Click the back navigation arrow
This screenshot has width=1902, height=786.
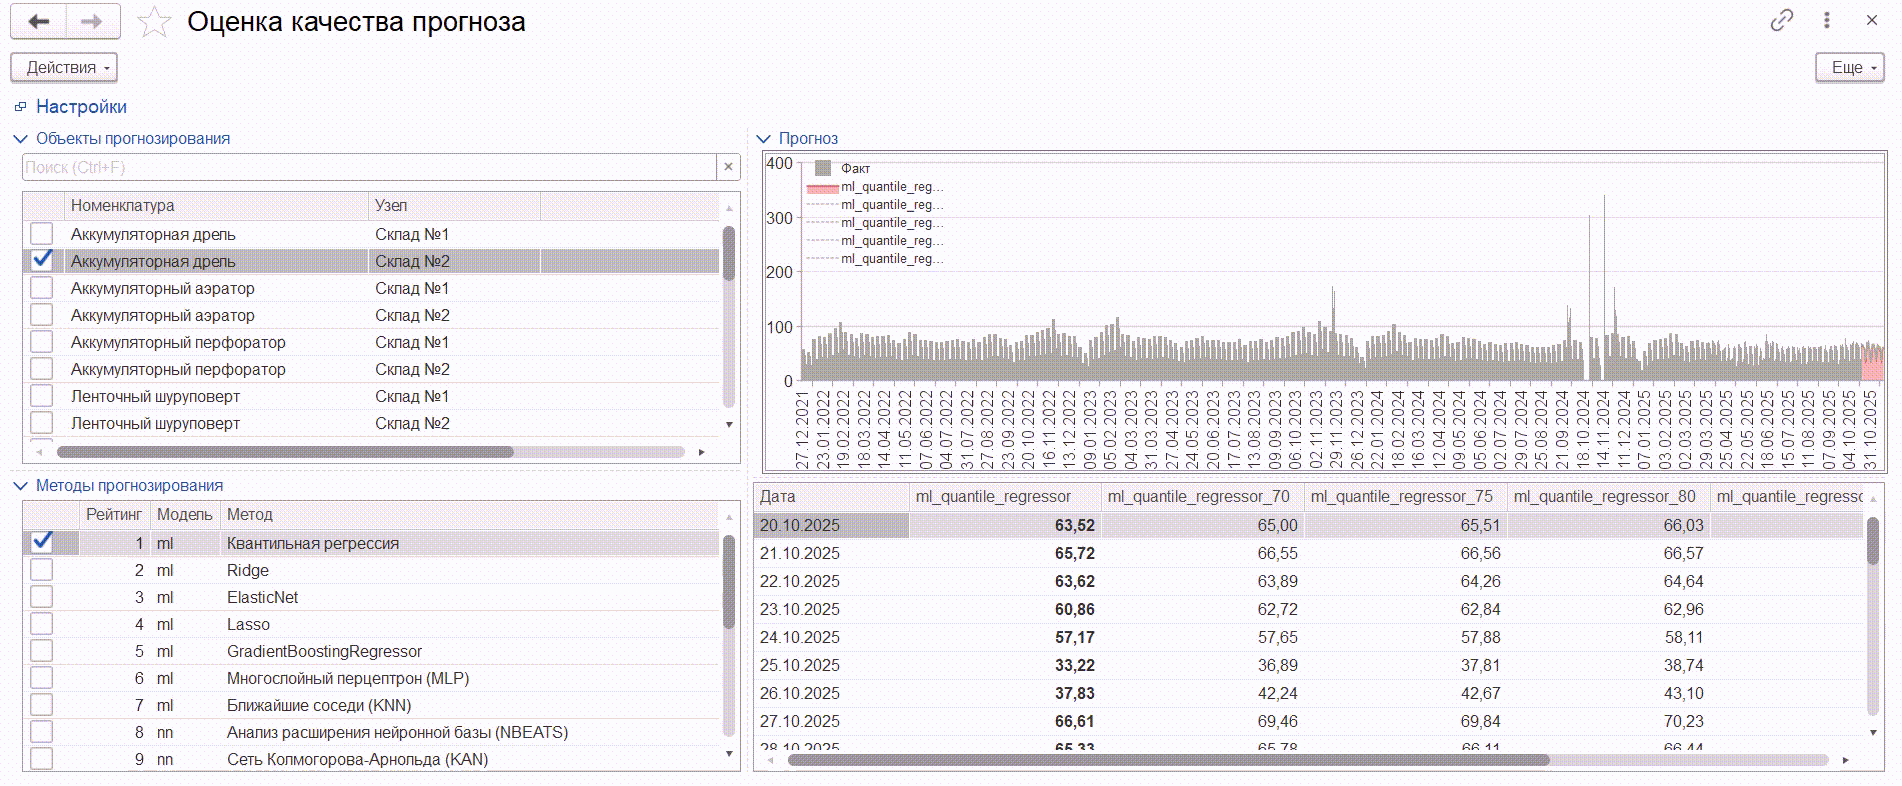pyautogui.click(x=38, y=21)
